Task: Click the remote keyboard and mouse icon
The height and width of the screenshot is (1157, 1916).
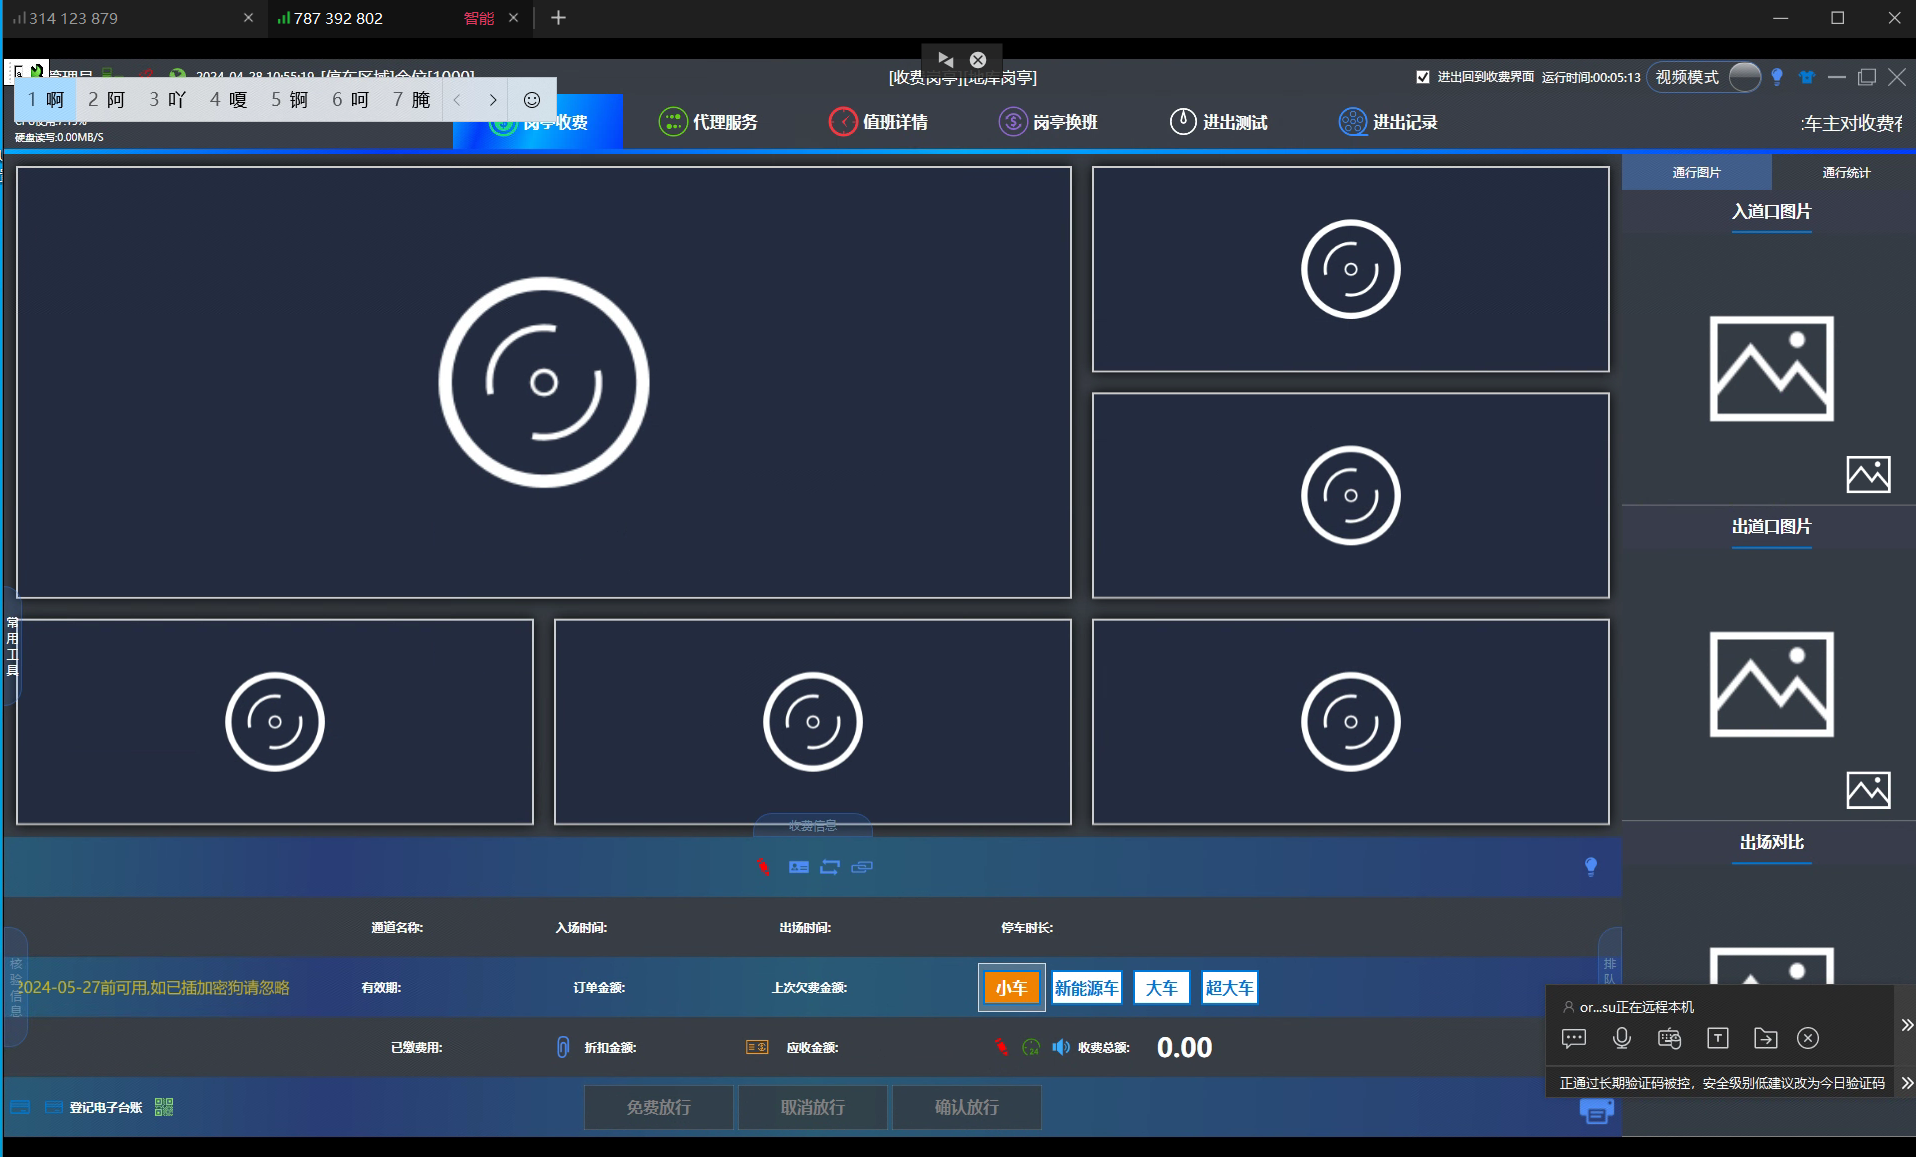Action: pos(1669,1038)
